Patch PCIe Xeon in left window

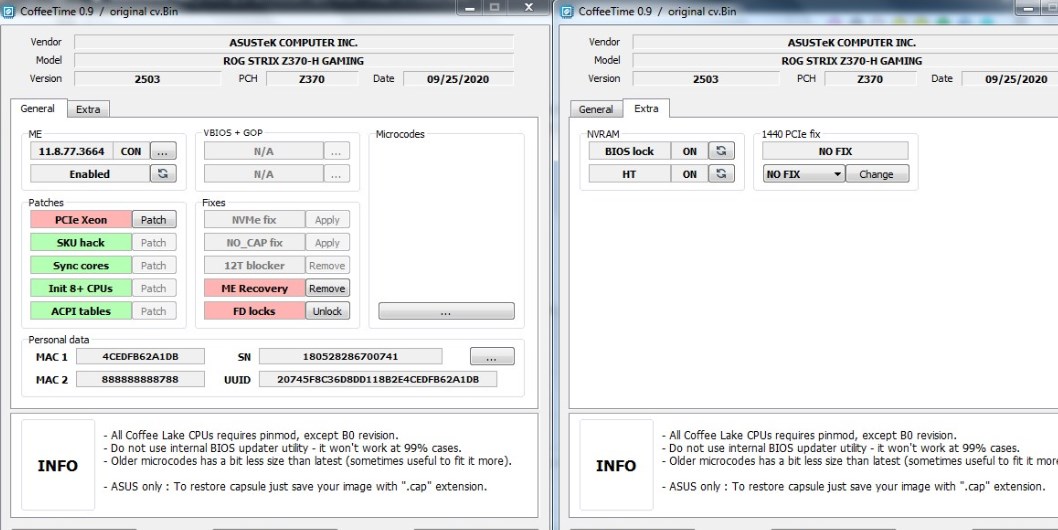pos(154,219)
